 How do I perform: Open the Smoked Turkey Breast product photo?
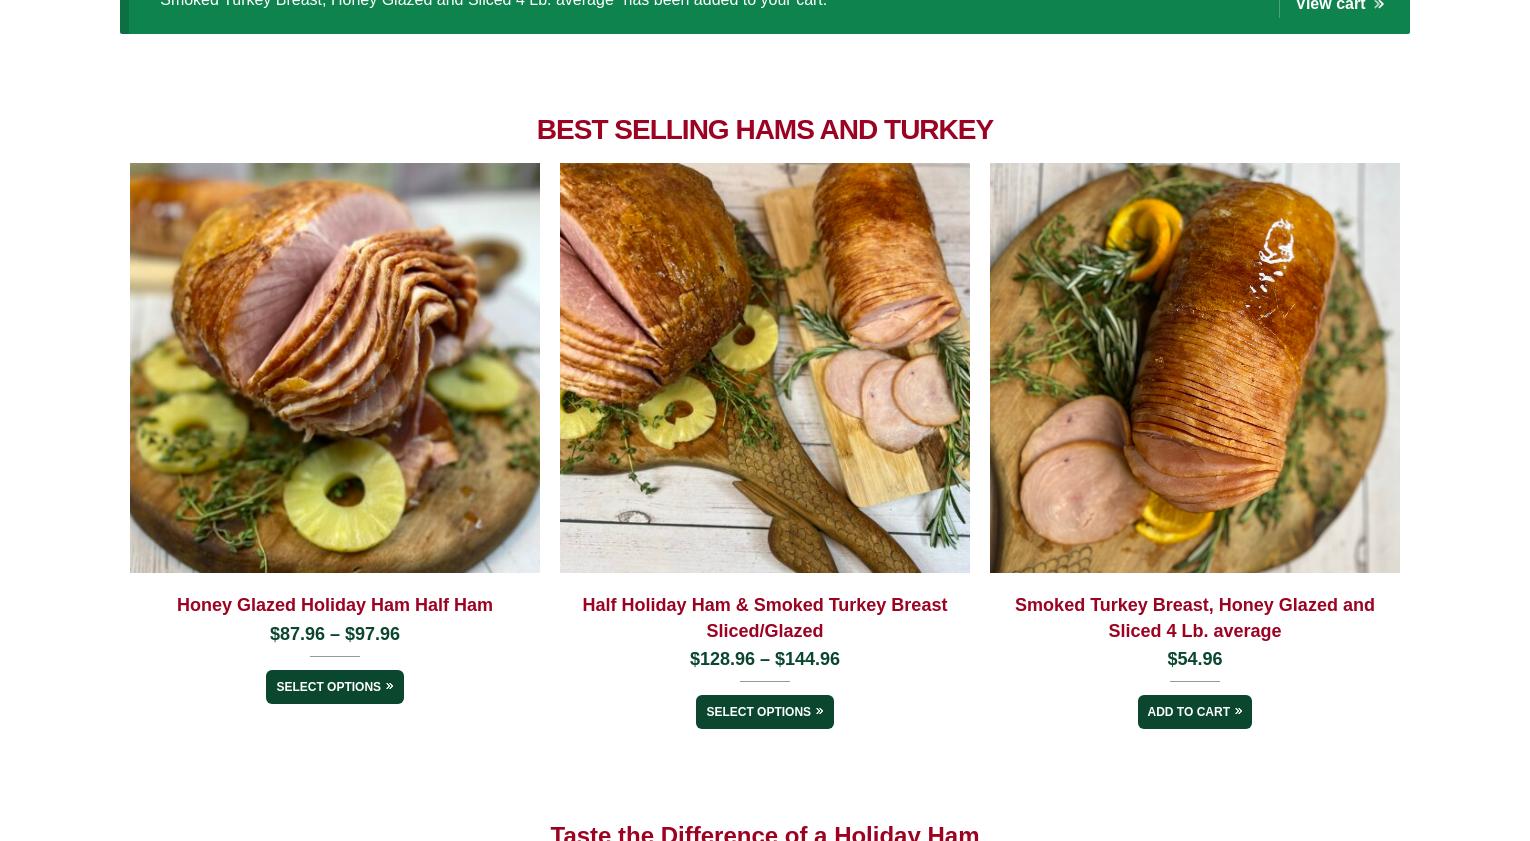pyautogui.click(x=1194, y=368)
